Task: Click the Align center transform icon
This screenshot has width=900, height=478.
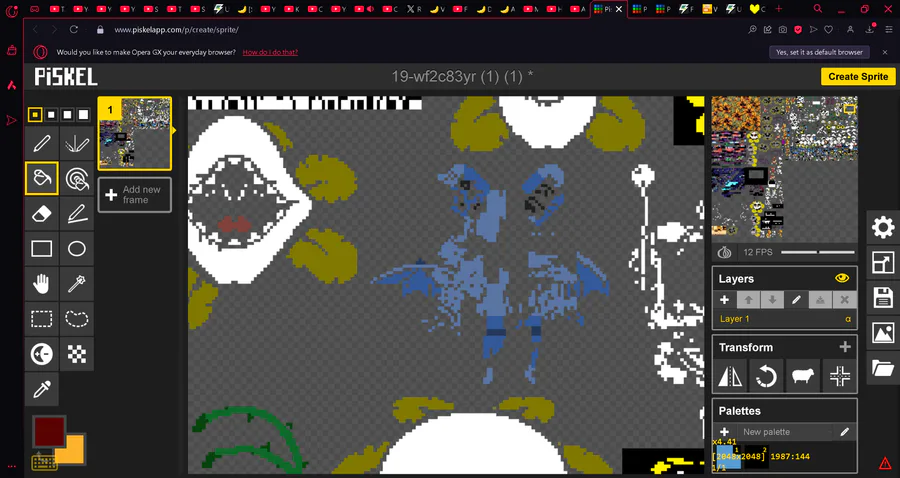Action: [839, 376]
